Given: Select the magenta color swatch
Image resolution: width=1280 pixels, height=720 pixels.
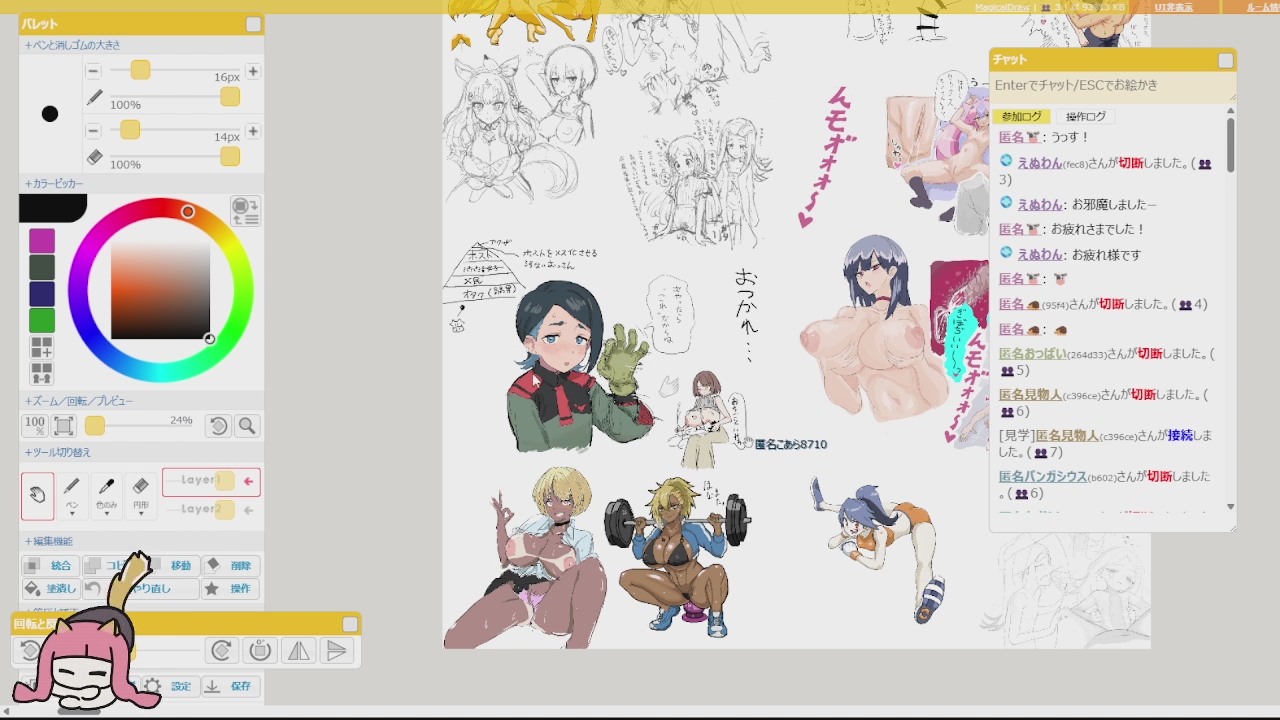Looking at the screenshot, I should 42,241.
